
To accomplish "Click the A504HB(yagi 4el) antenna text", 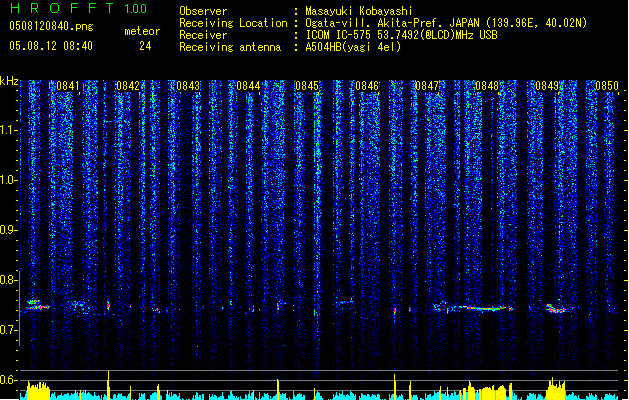I will point(353,47).
